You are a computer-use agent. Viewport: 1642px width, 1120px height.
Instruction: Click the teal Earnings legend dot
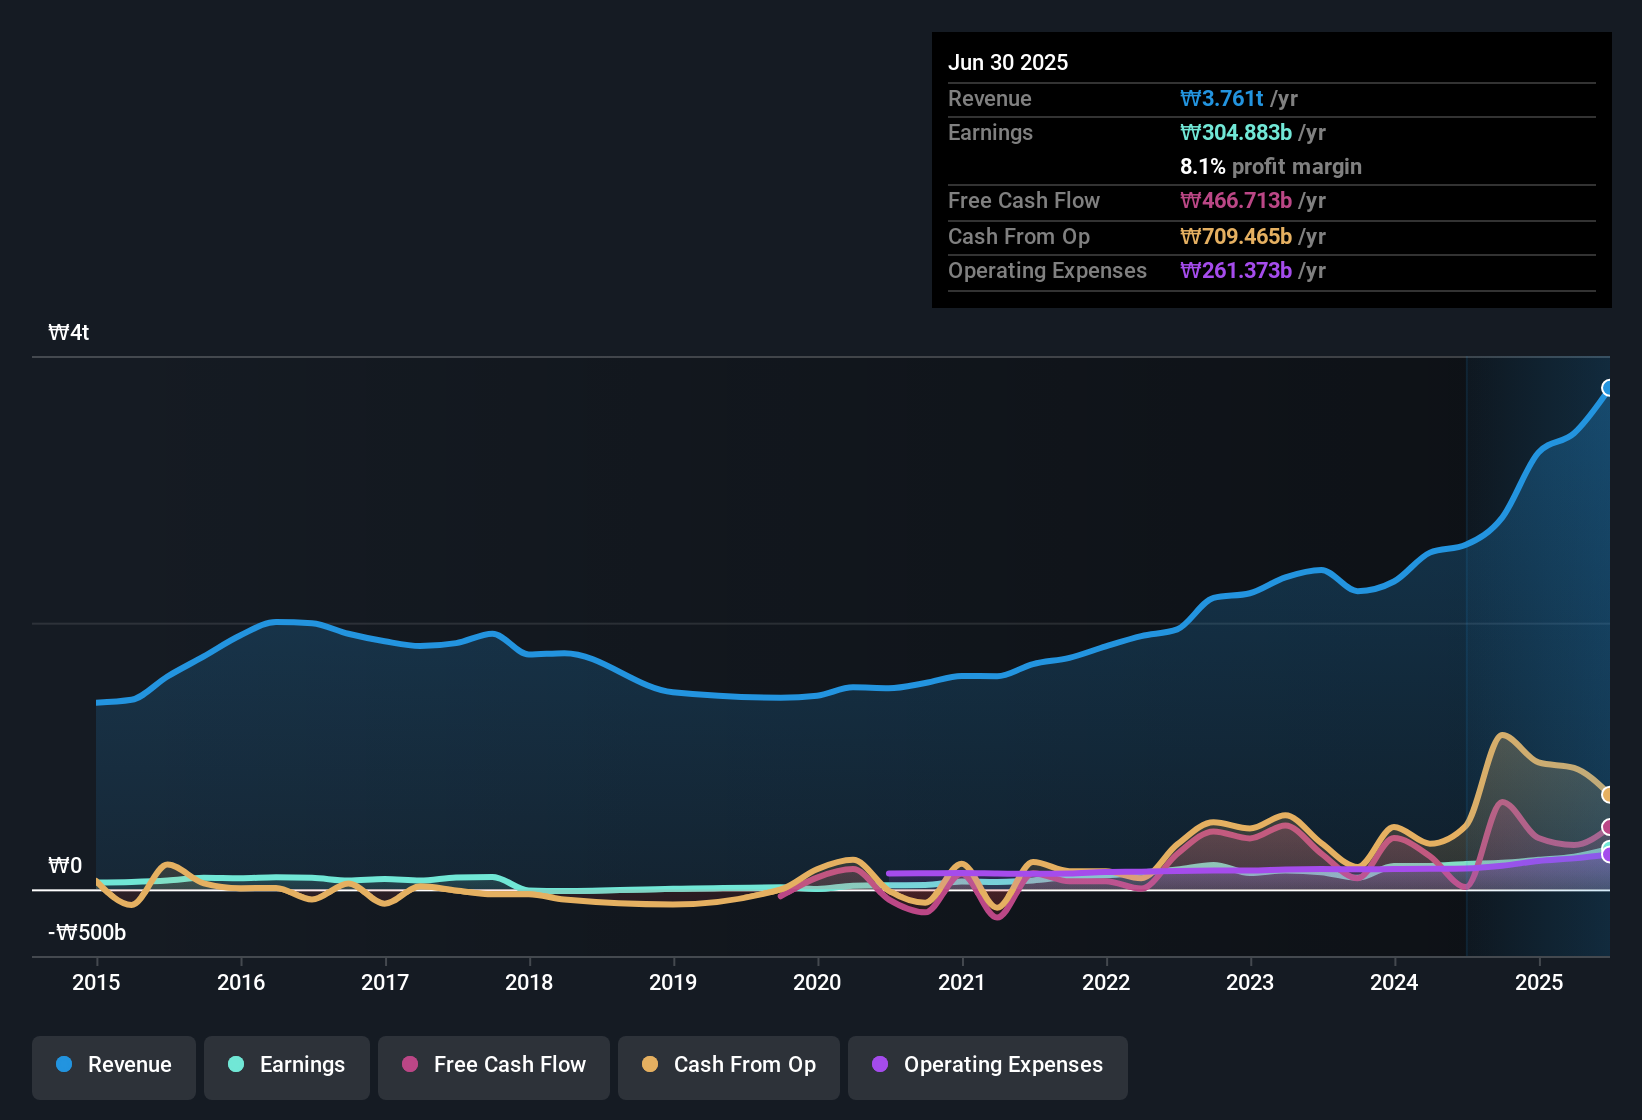click(x=236, y=1065)
